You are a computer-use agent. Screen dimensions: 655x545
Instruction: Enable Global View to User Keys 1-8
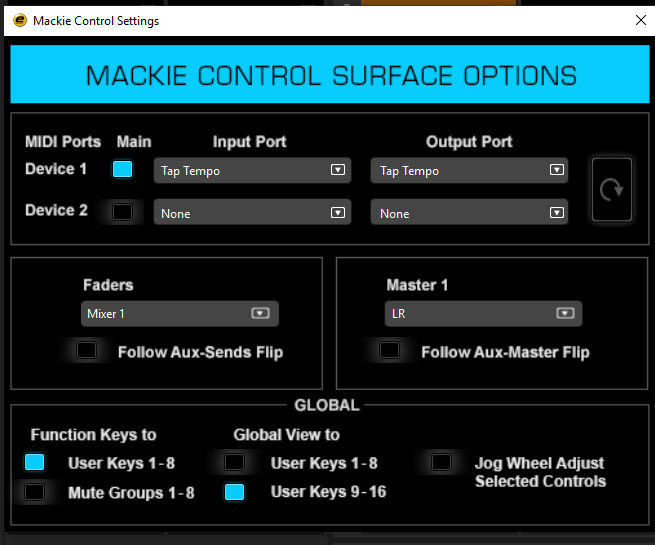234,462
